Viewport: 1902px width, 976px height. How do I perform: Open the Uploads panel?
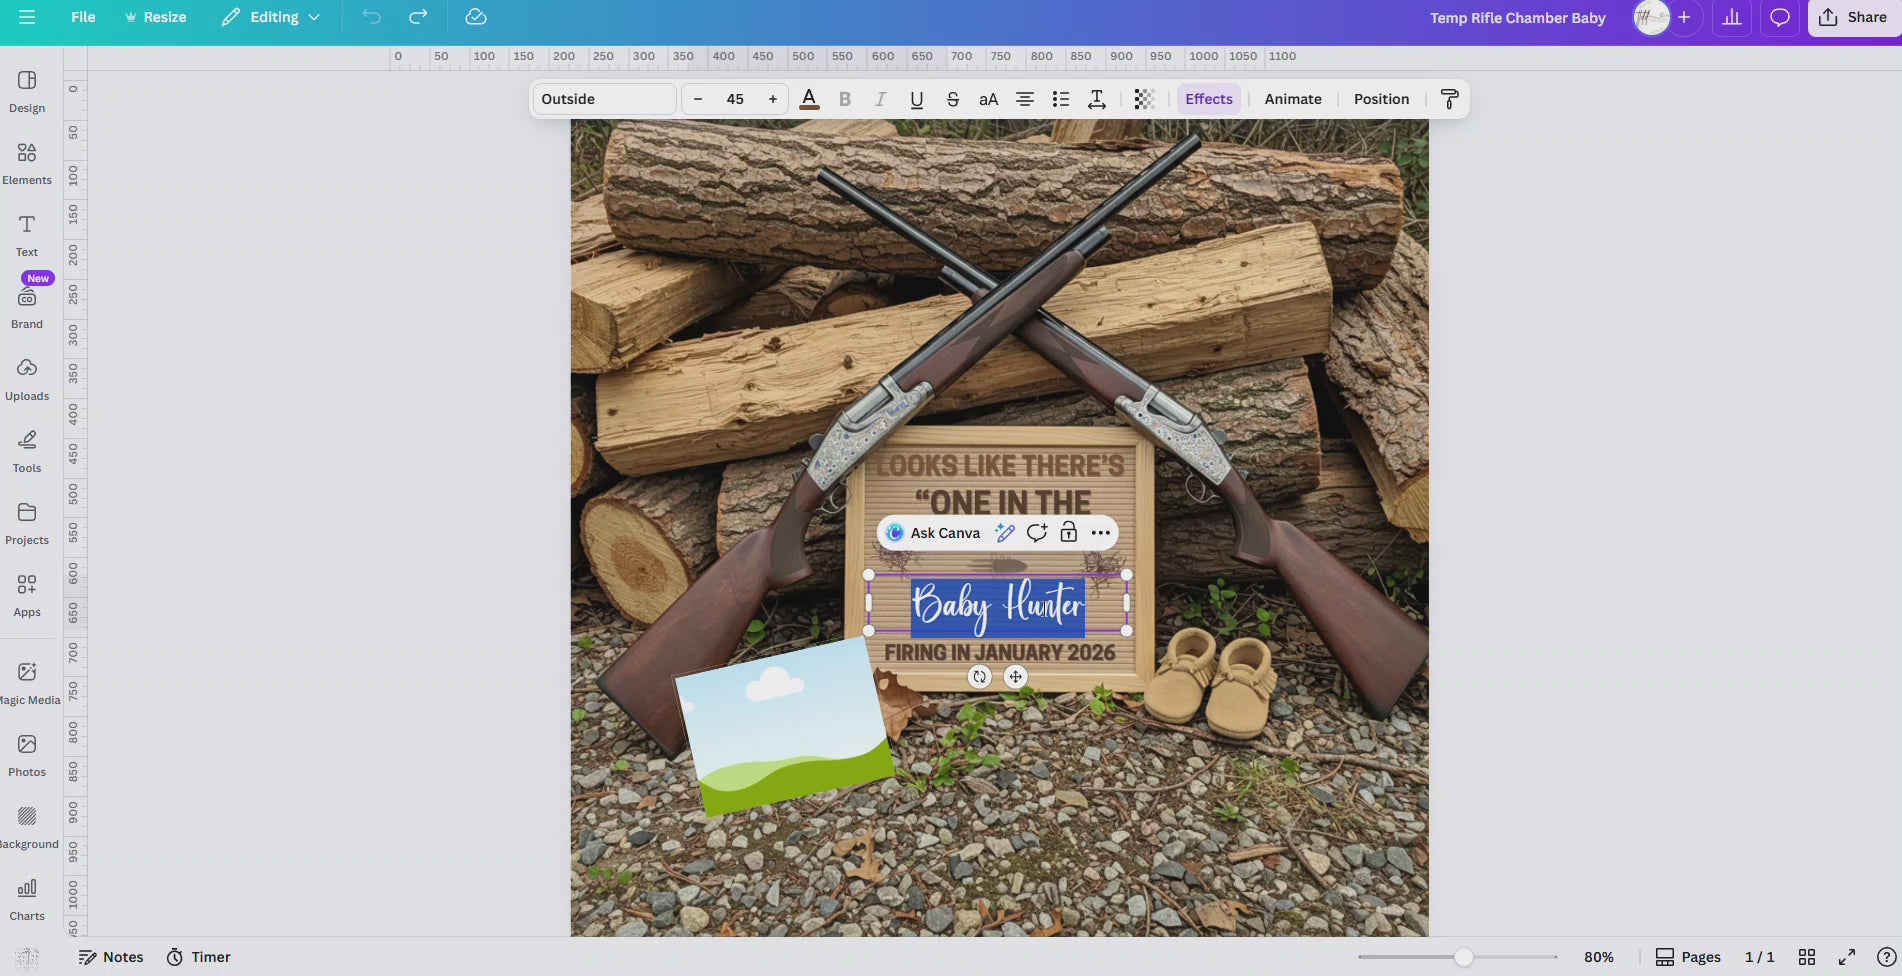(x=27, y=379)
